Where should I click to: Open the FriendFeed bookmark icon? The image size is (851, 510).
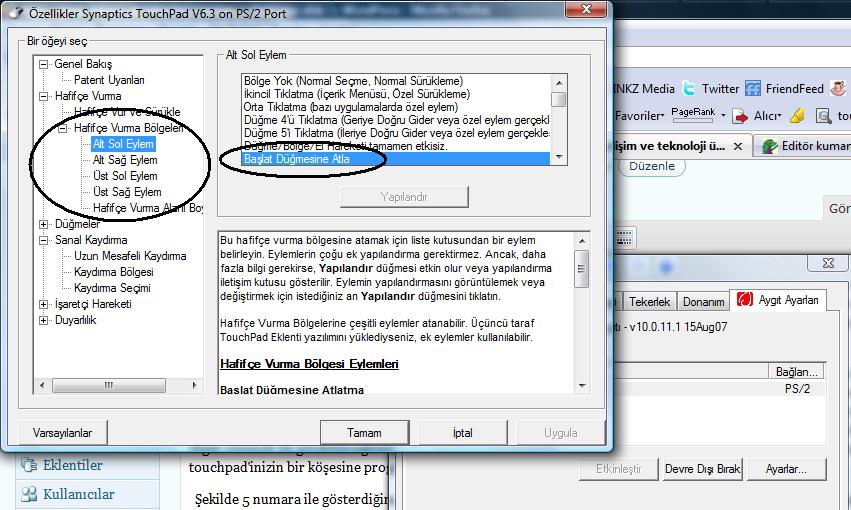click(750, 88)
